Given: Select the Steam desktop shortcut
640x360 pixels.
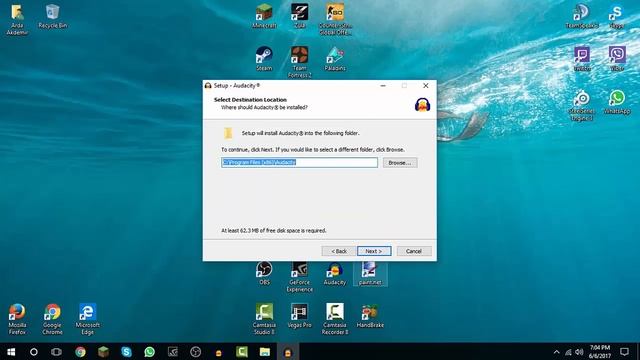Looking at the screenshot, I should point(264,59).
